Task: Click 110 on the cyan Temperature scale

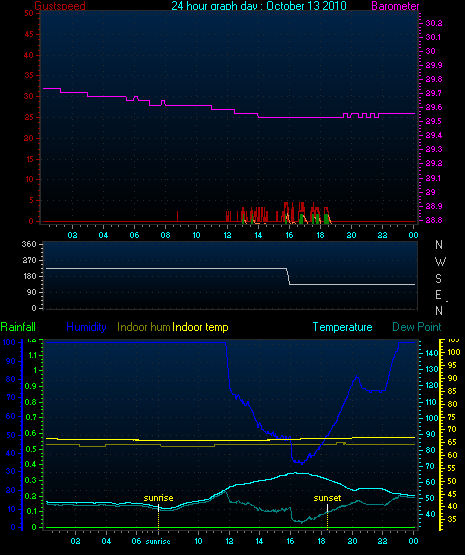Action: (431, 402)
